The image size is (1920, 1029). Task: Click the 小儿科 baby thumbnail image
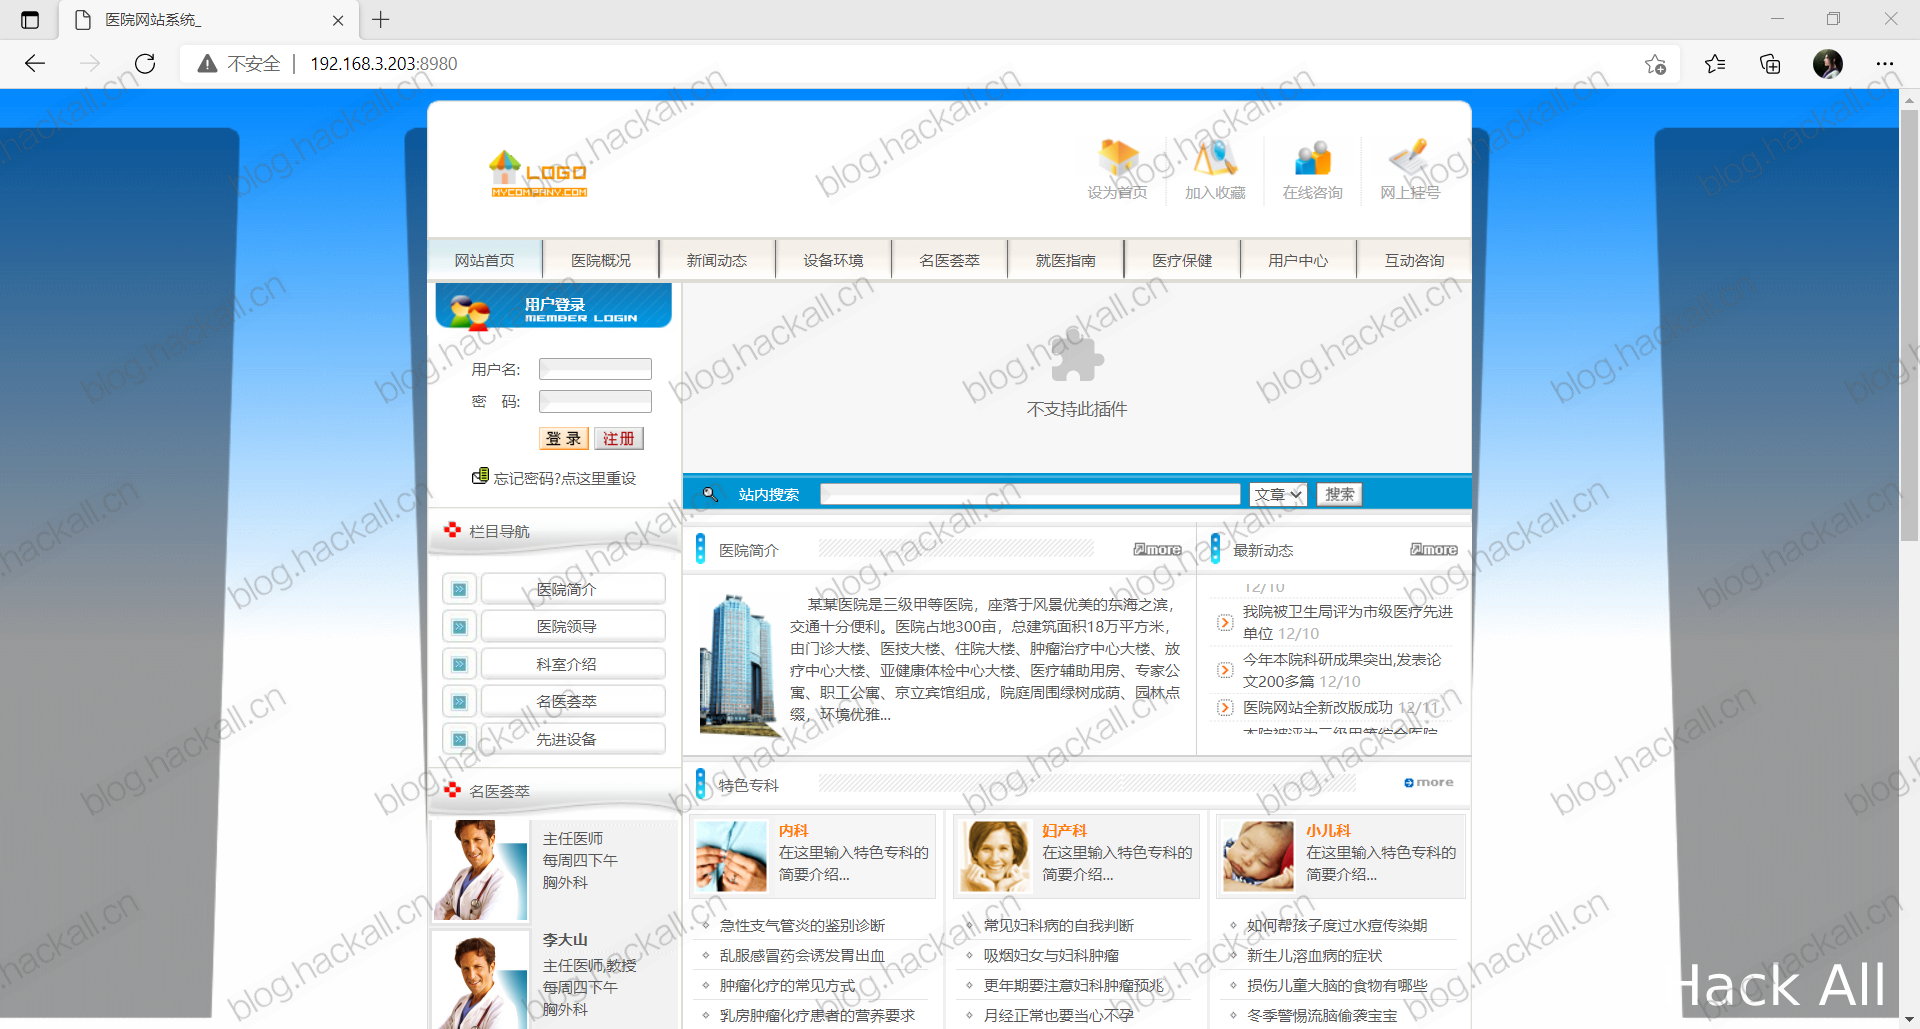point(1258,856)
